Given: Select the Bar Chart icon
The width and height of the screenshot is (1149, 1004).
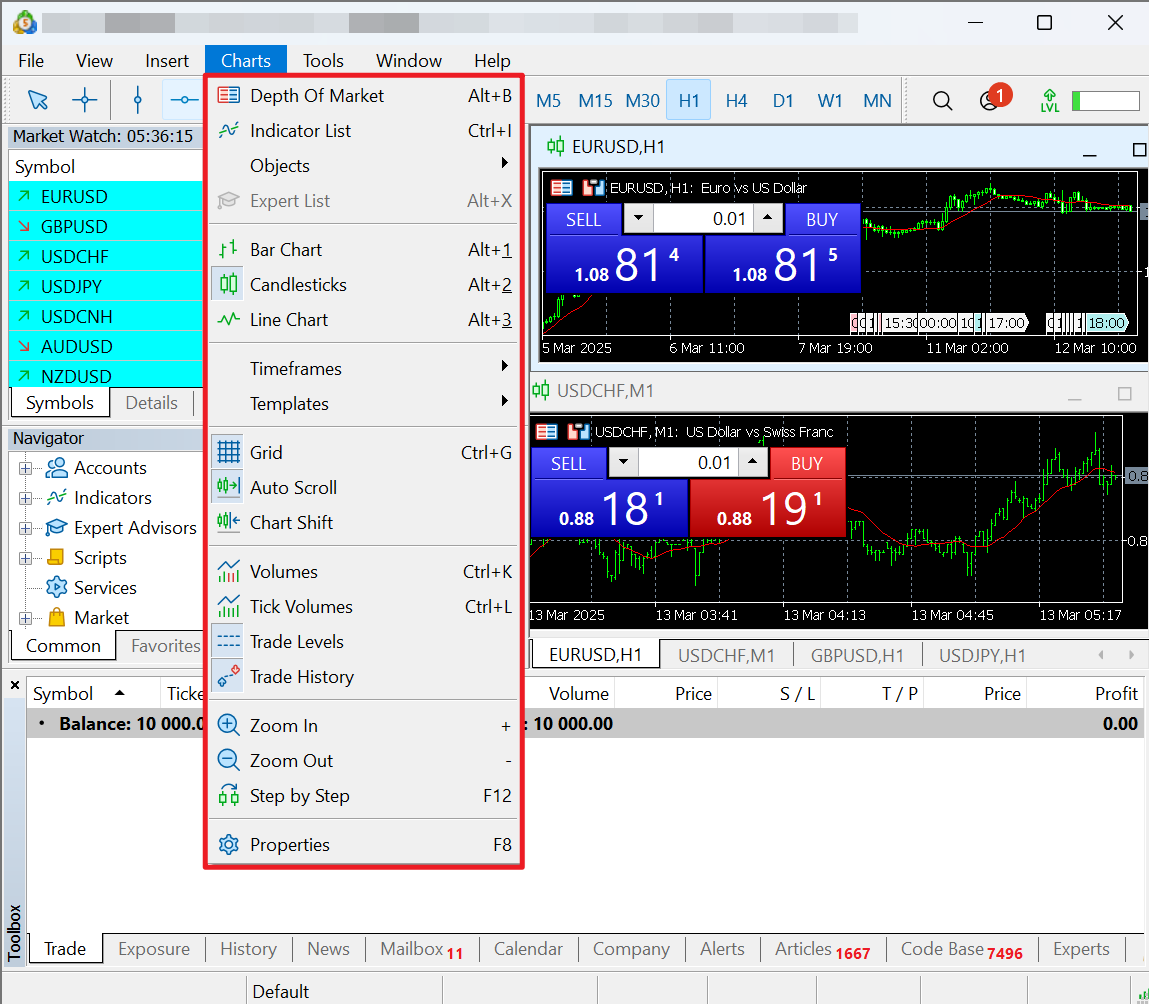Looking at the screenshot, I should coord(229,250).
